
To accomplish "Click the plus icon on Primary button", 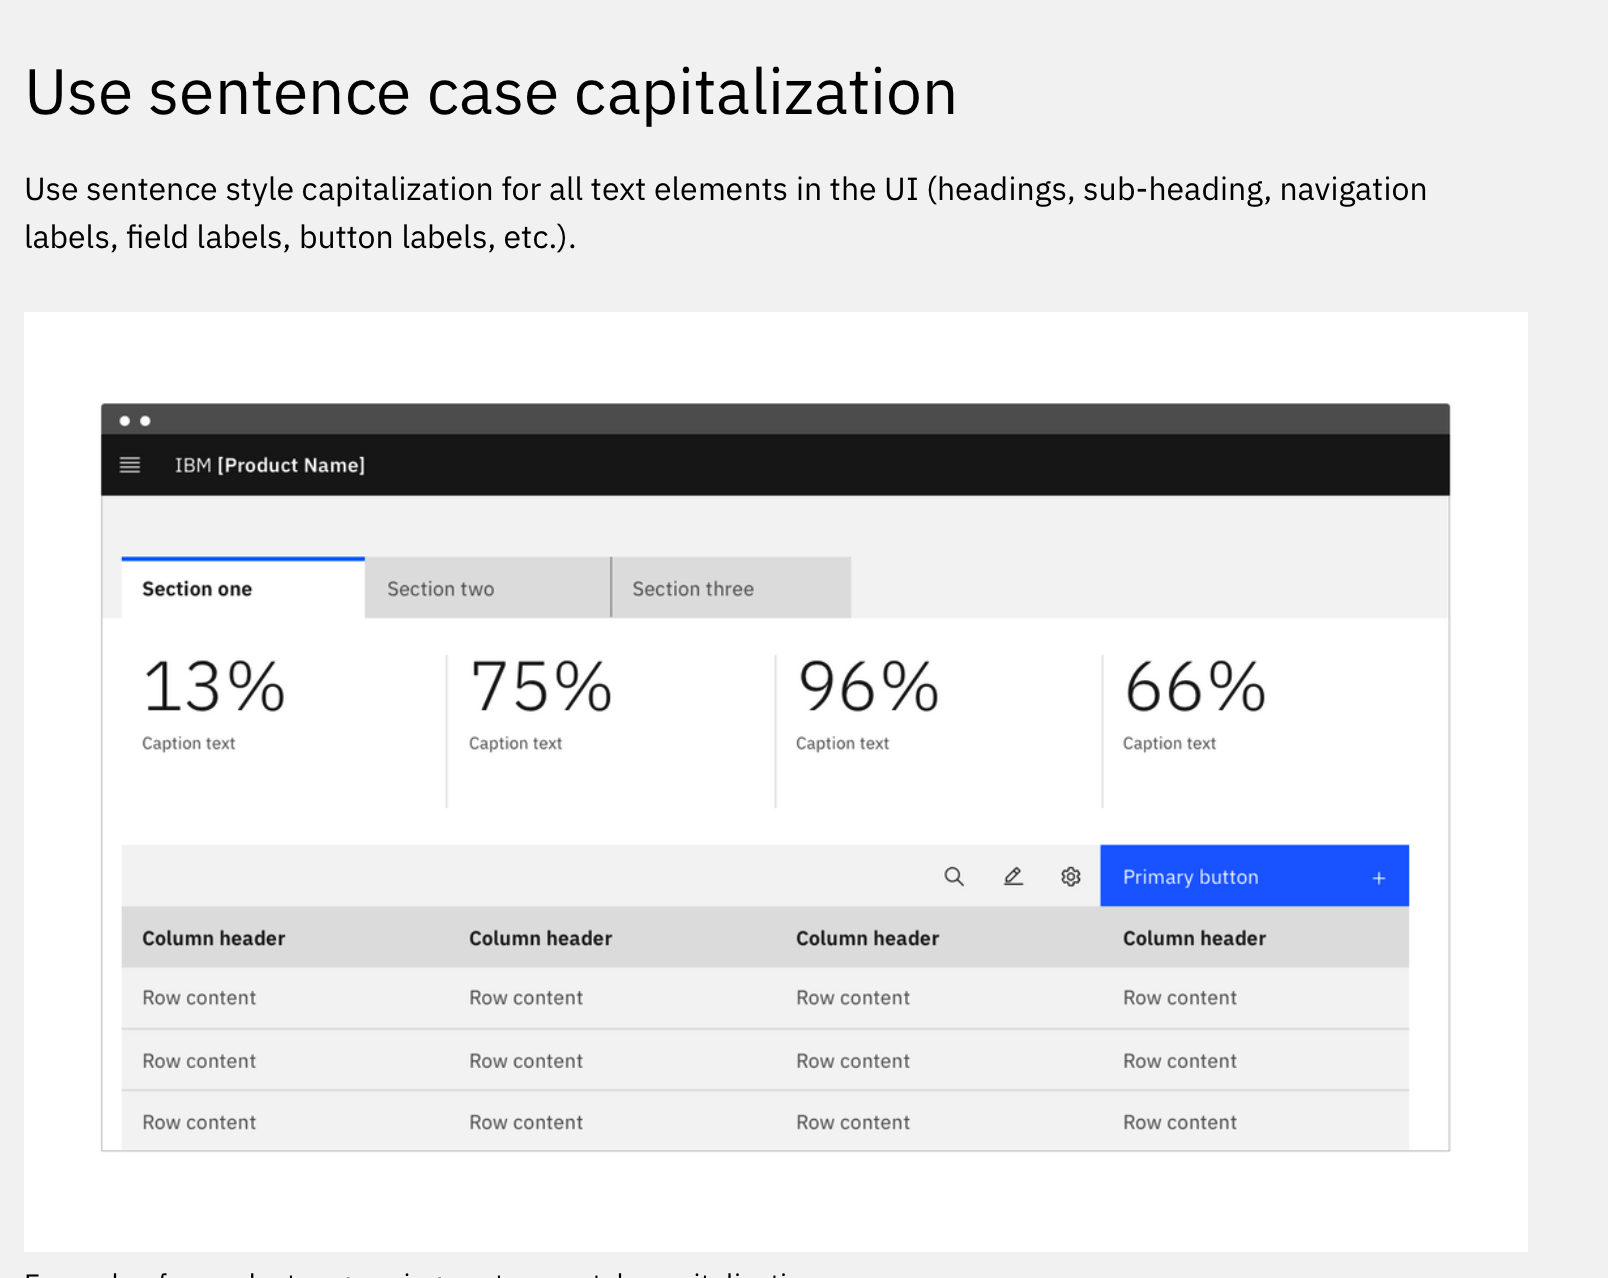I will tap(1378, 877).
